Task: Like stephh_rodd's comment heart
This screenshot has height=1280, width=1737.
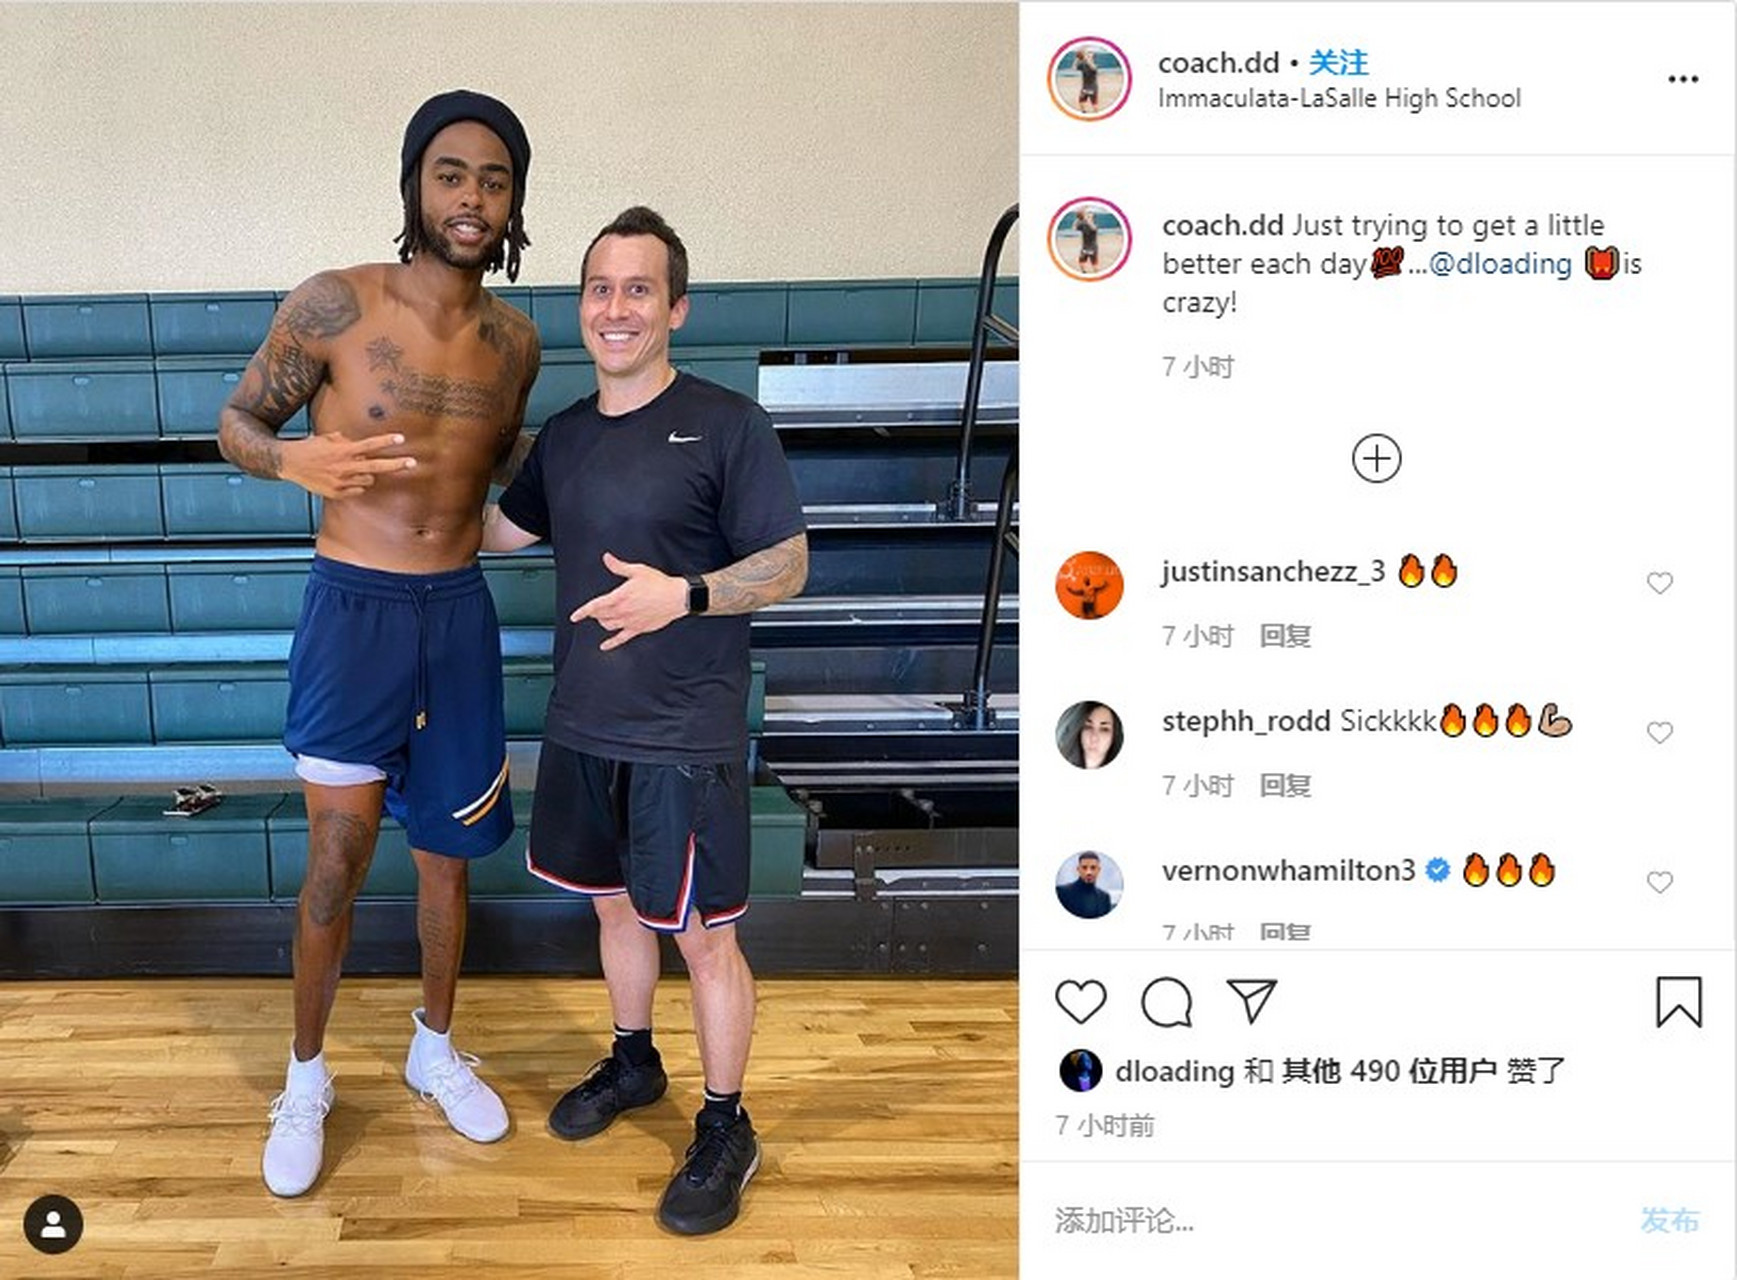Action: point(1659,733)
